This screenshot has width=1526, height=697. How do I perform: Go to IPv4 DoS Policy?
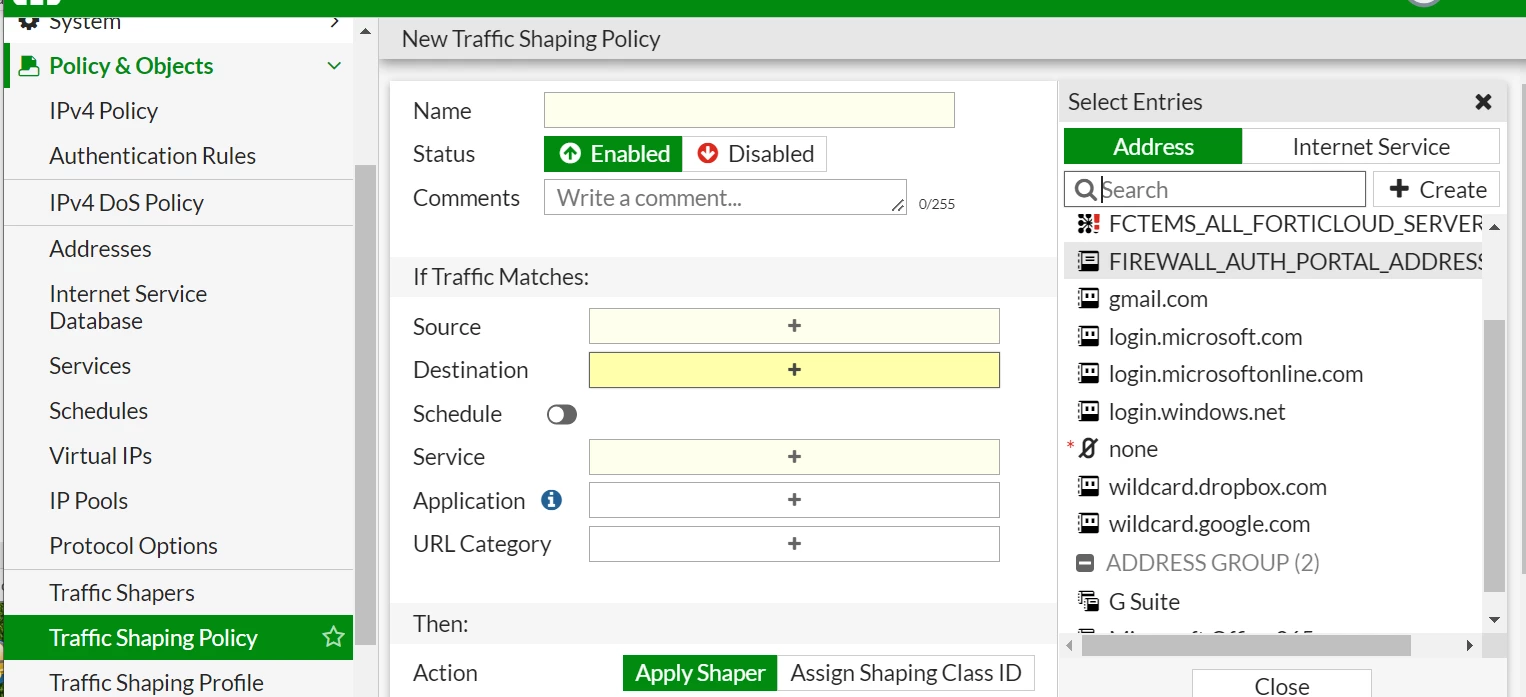click(126, 203)
